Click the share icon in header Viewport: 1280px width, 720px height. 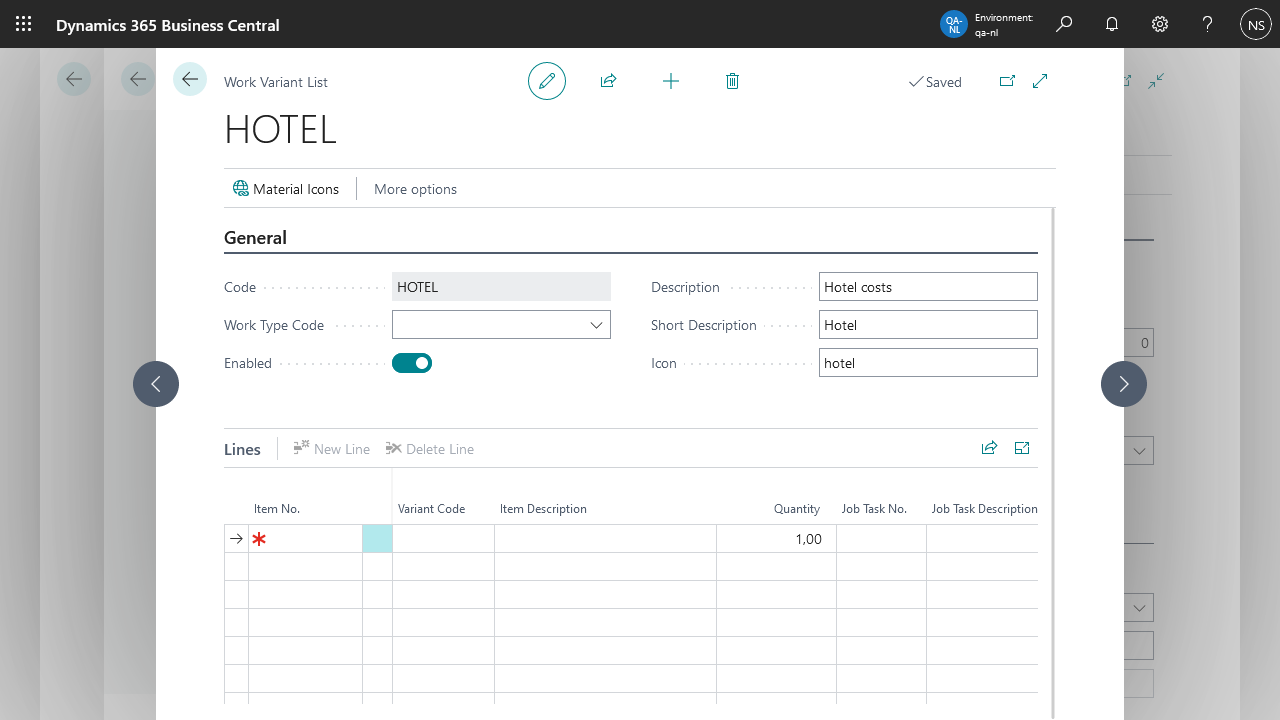pos(608,81)
